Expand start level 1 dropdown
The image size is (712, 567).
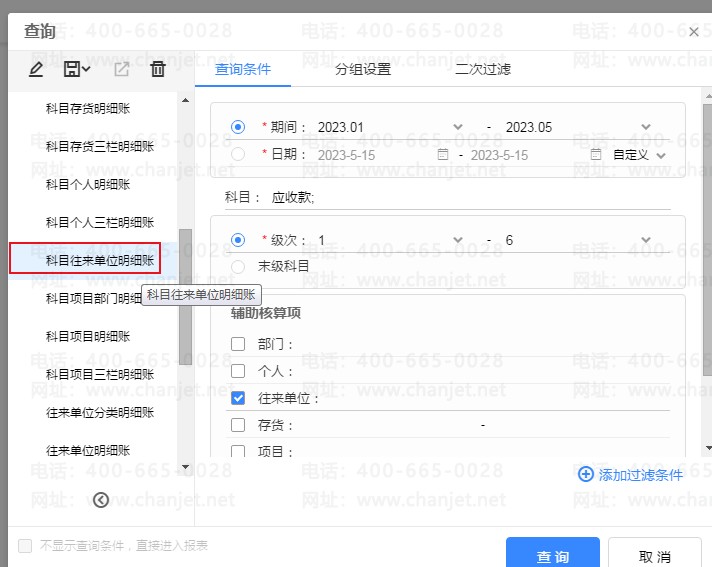(x=458, y=240)
